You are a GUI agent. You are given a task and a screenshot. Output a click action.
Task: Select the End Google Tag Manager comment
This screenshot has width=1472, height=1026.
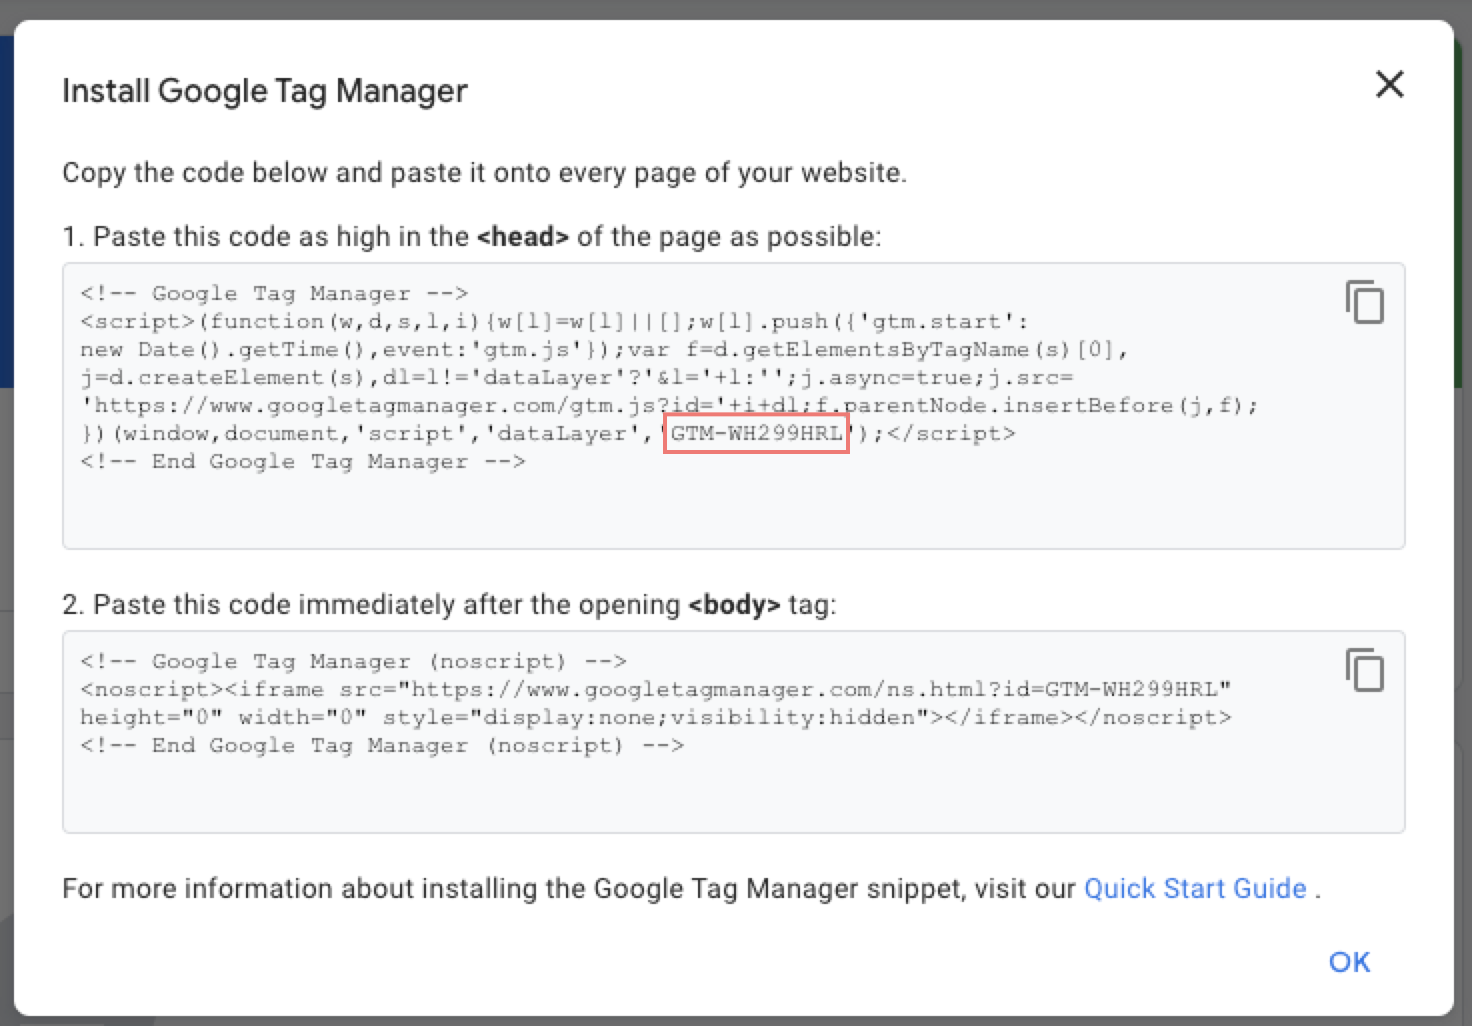point(303,461)
